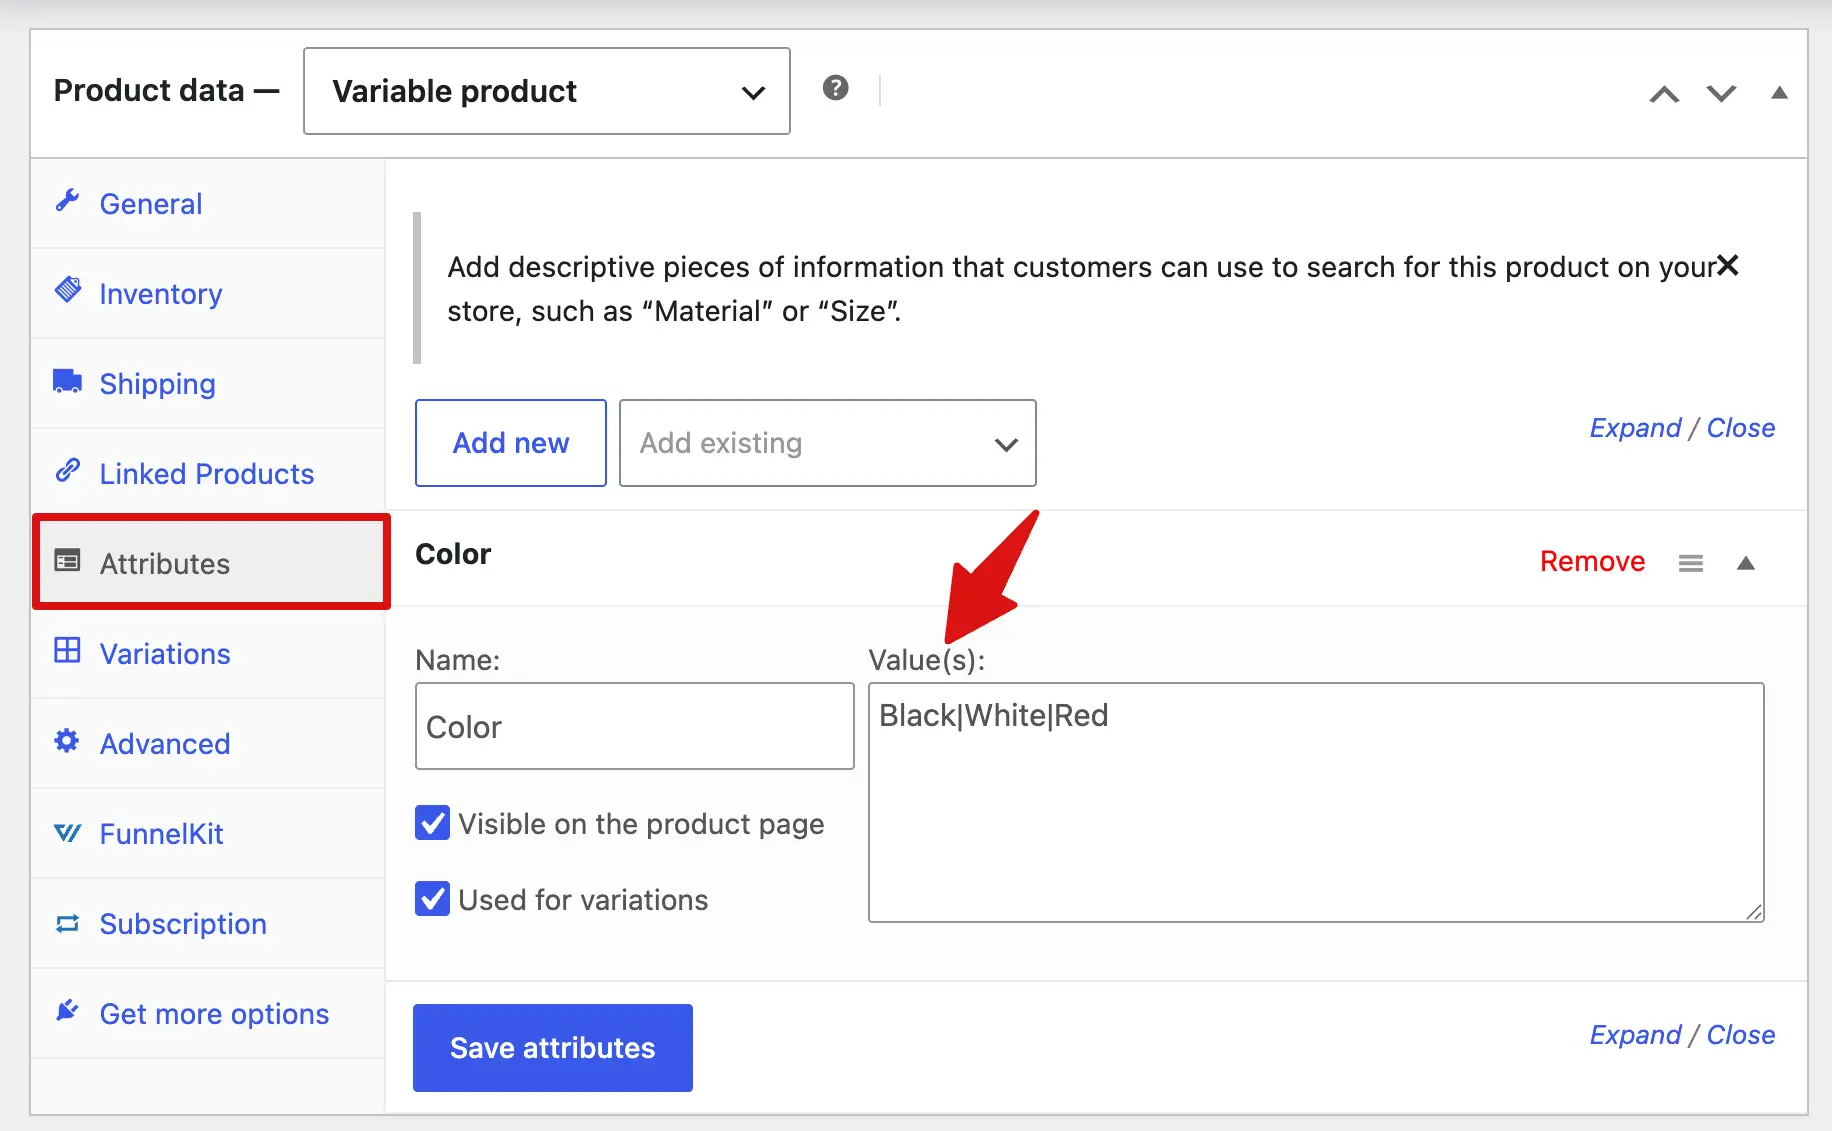Uncheck Used for variations
The height and width of the screenshot is (1131, 1832).
[x=432, y=899]
